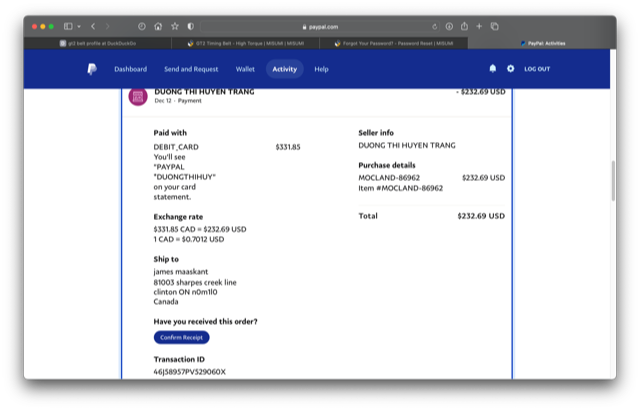This screenshot has width=640, height=410.
Task: Click the 81003 sharpes creek line address
Action: [195, 282]
